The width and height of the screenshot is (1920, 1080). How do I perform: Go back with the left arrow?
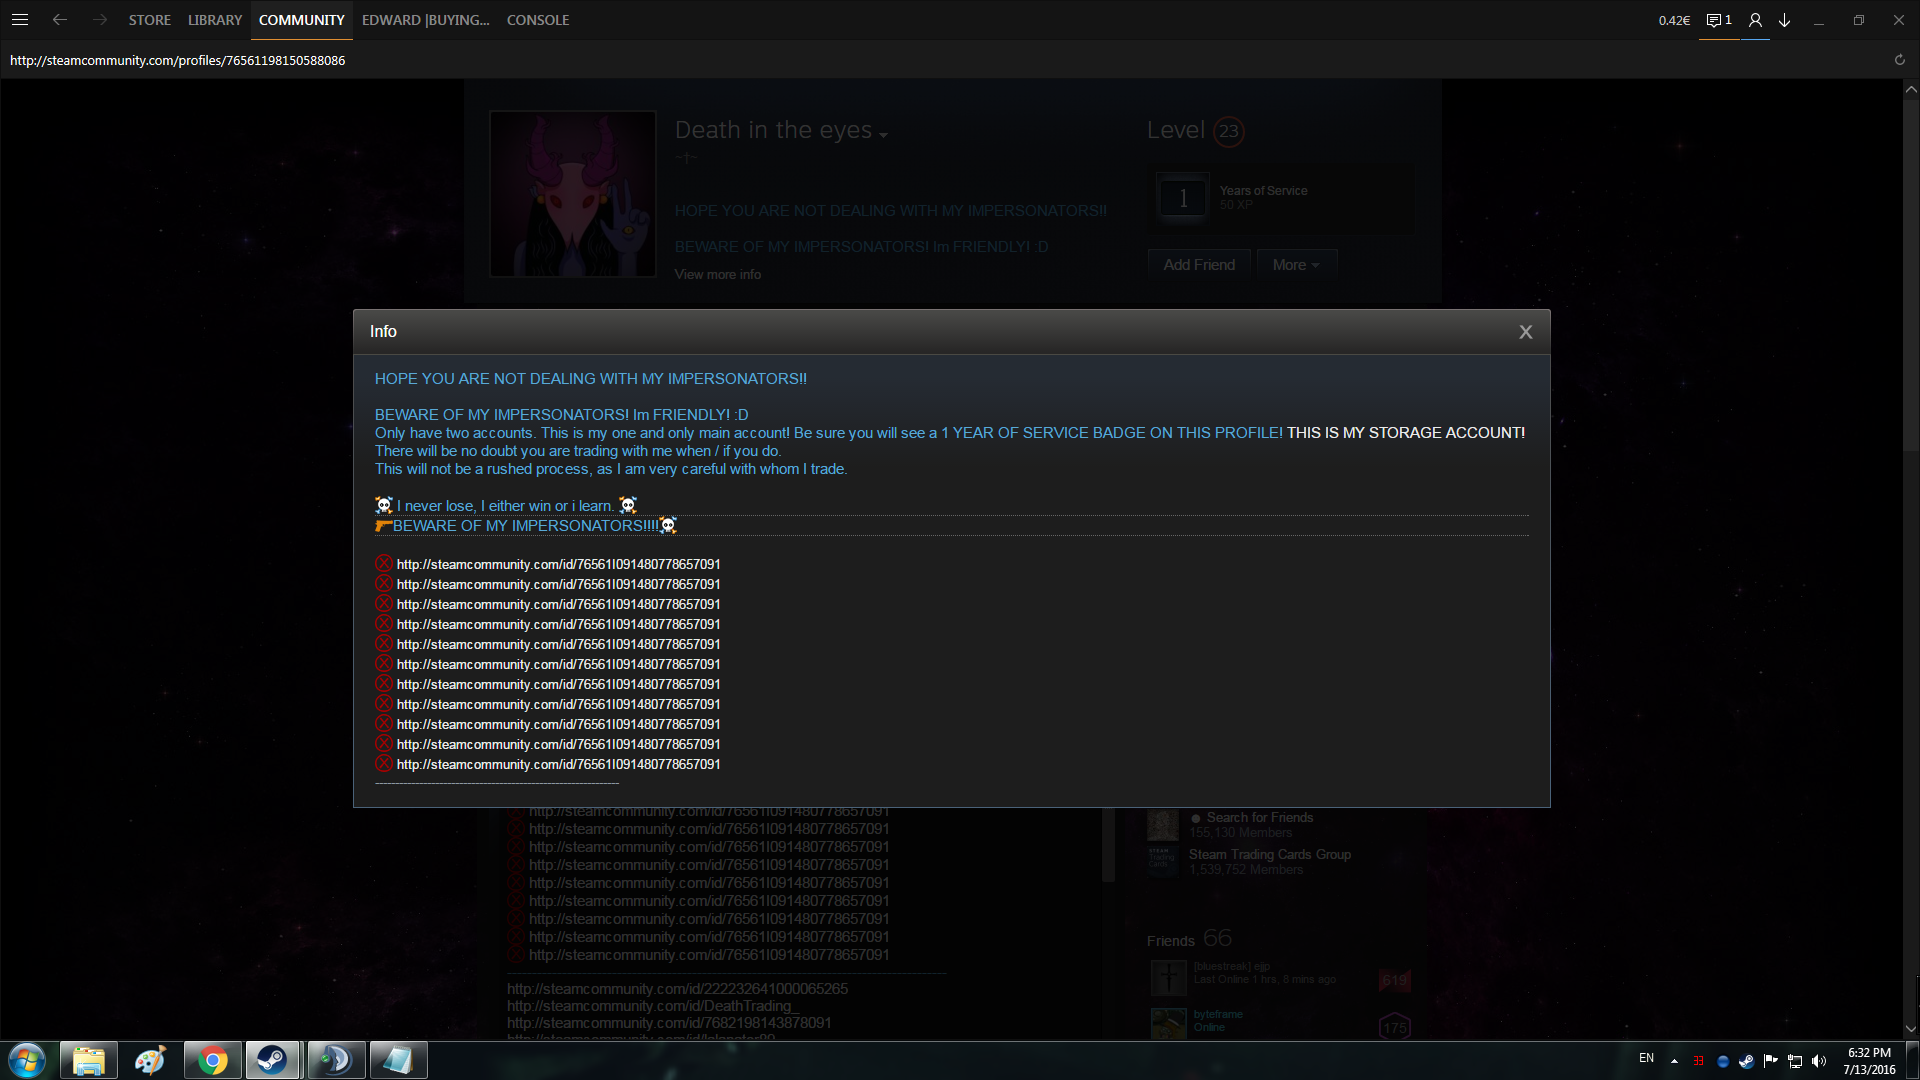[60, 20]
